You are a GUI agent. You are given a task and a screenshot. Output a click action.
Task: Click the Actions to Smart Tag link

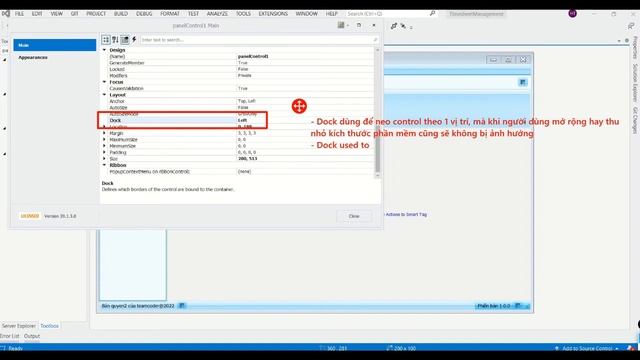406,214
